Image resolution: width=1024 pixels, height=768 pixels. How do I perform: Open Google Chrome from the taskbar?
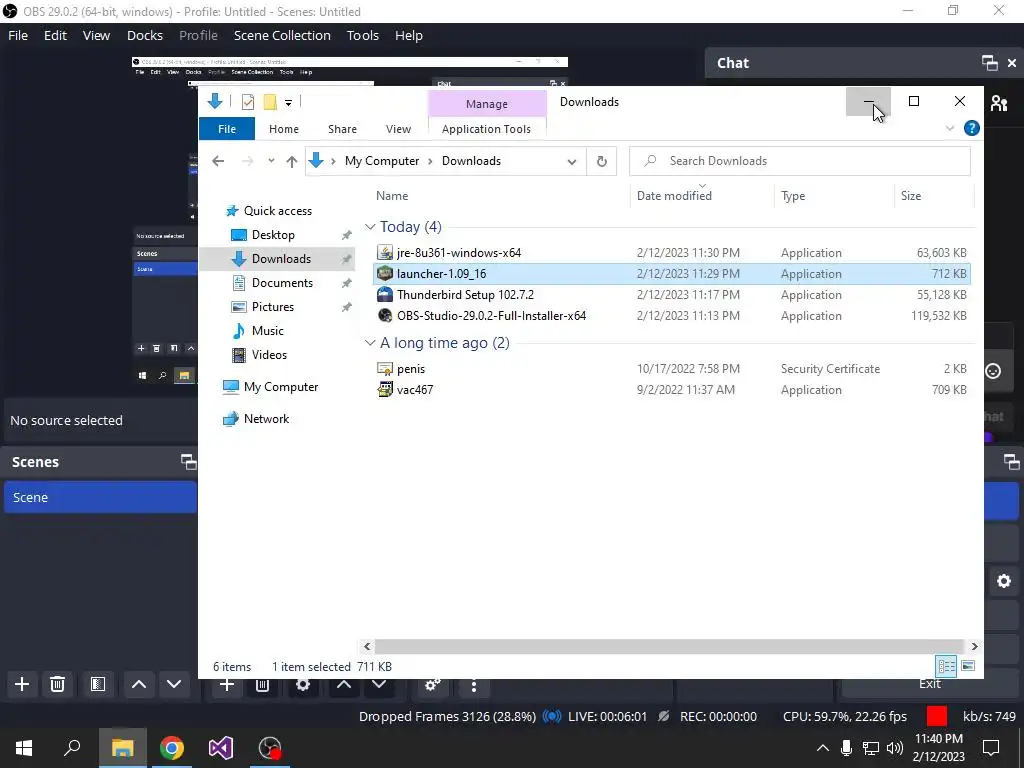point(172,748)
